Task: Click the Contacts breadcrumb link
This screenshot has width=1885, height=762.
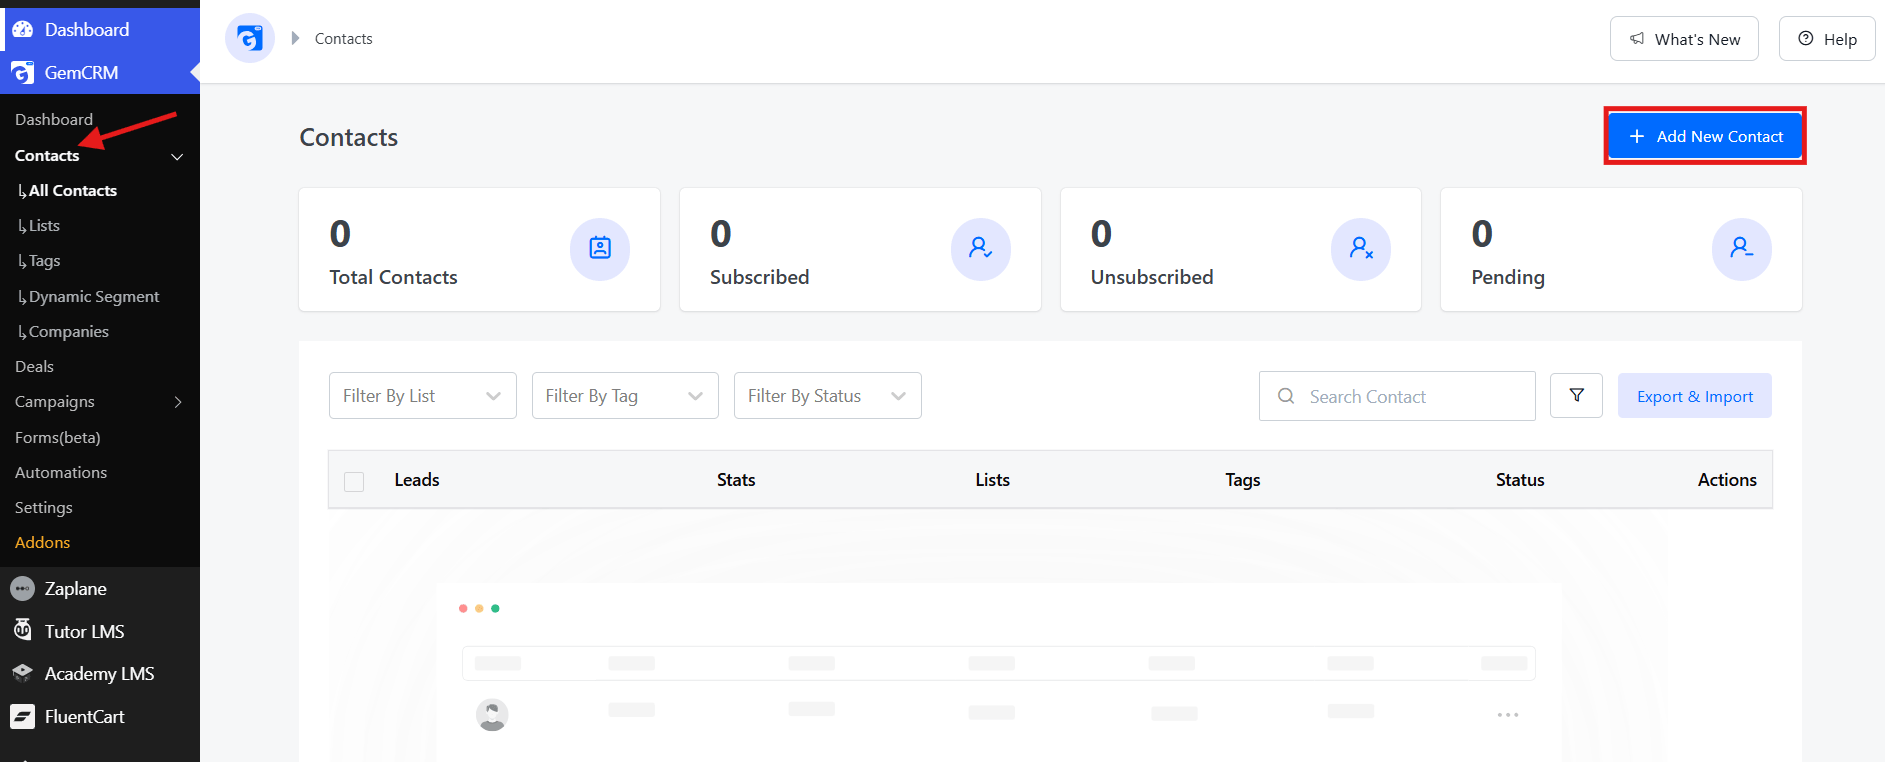Action: (344, 39)
